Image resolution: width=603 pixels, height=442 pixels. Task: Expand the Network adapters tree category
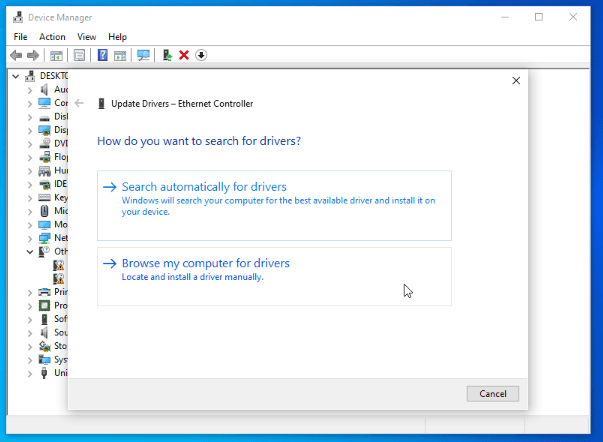[30, 238]
